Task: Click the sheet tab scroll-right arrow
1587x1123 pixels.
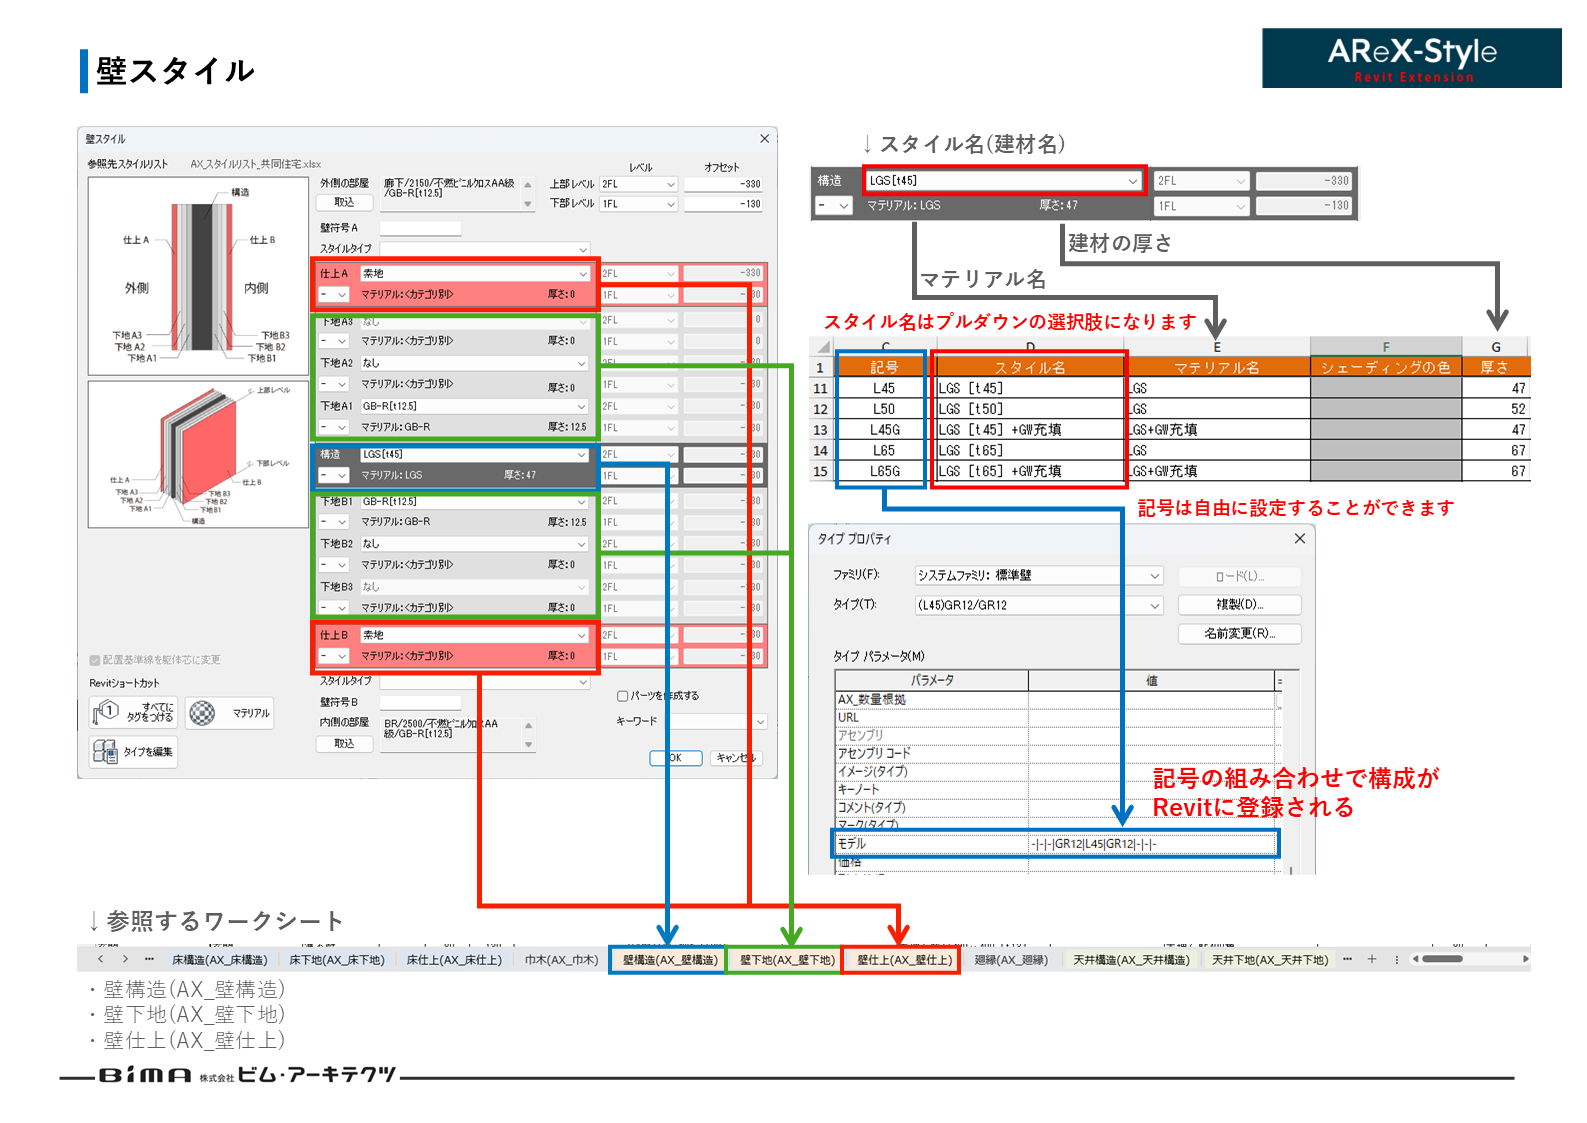Action: click(125, 959)
